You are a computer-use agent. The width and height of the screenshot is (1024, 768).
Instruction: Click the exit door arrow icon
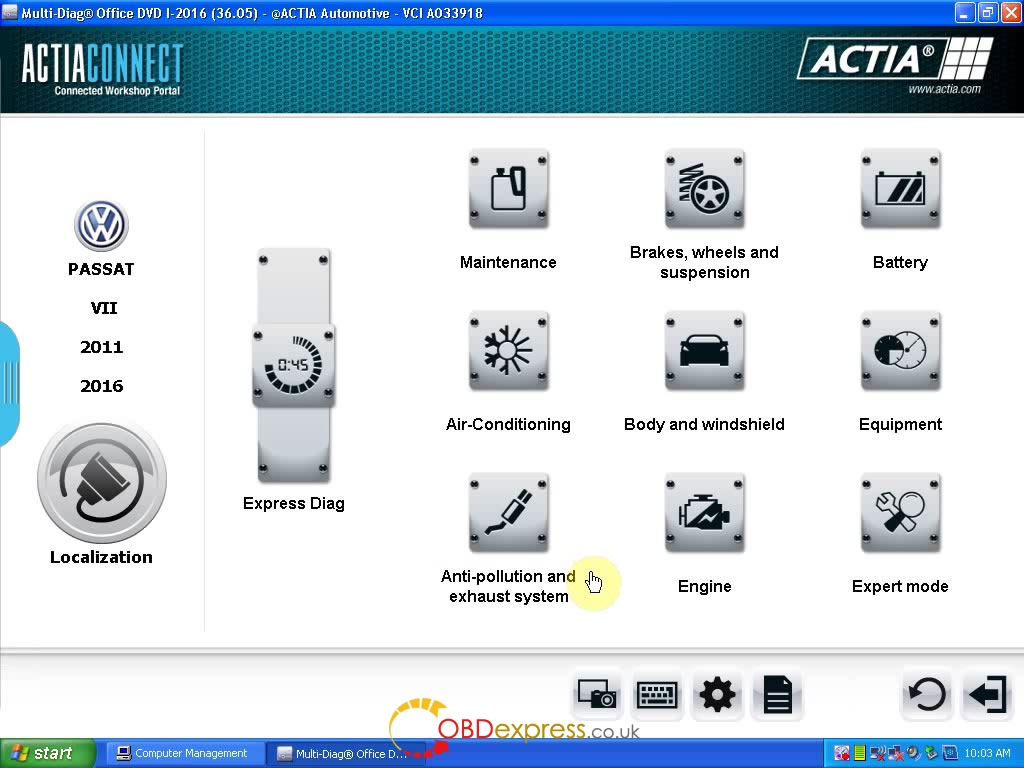[x=987, y=694]
